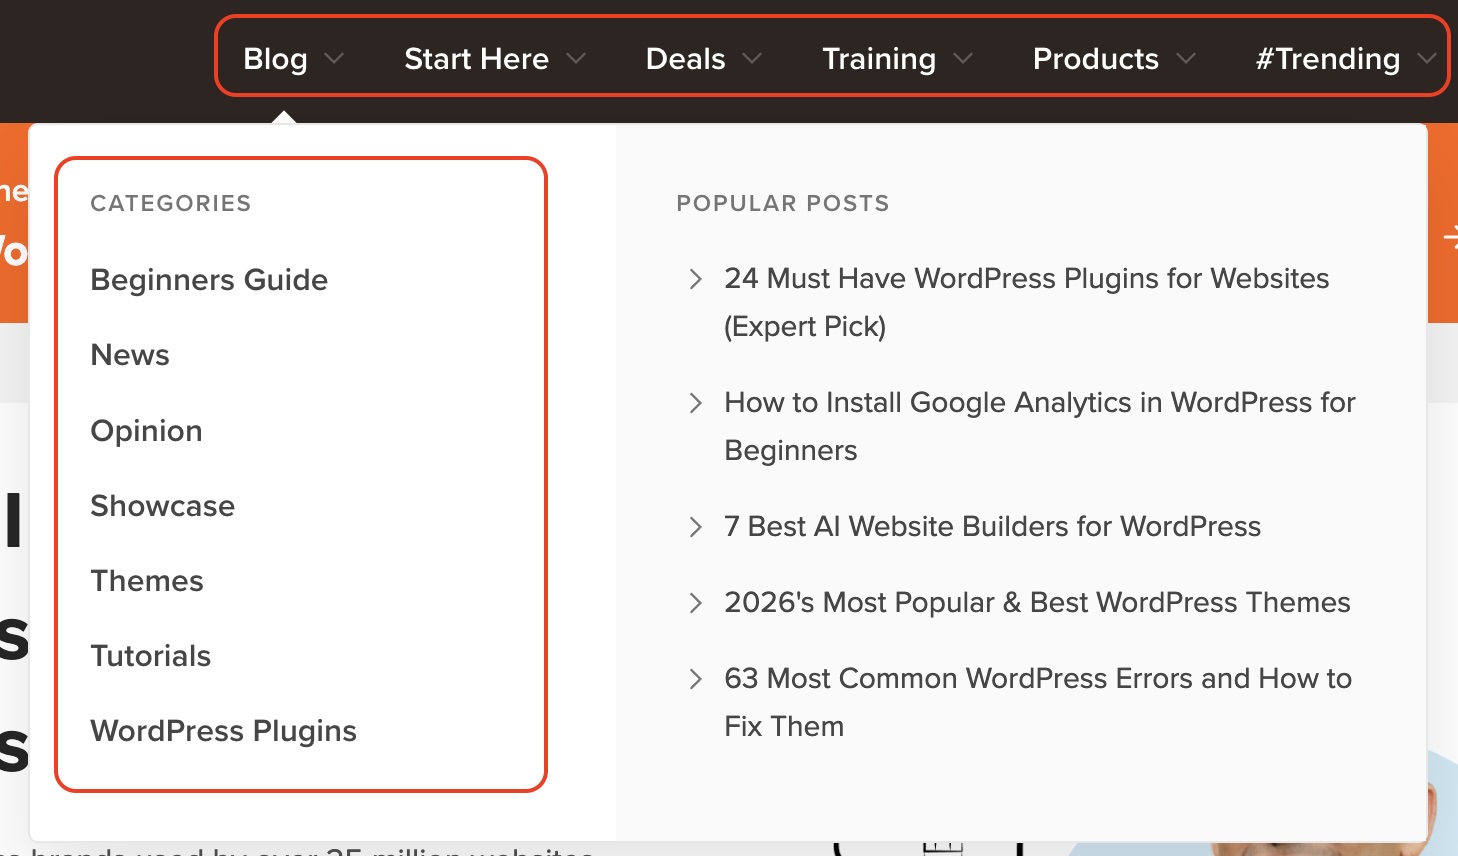The width and height of the screenshot is (1458, 856).
Task: Click arrow icon beside 2026's Most Popular Themes
Action: [696, 603]
